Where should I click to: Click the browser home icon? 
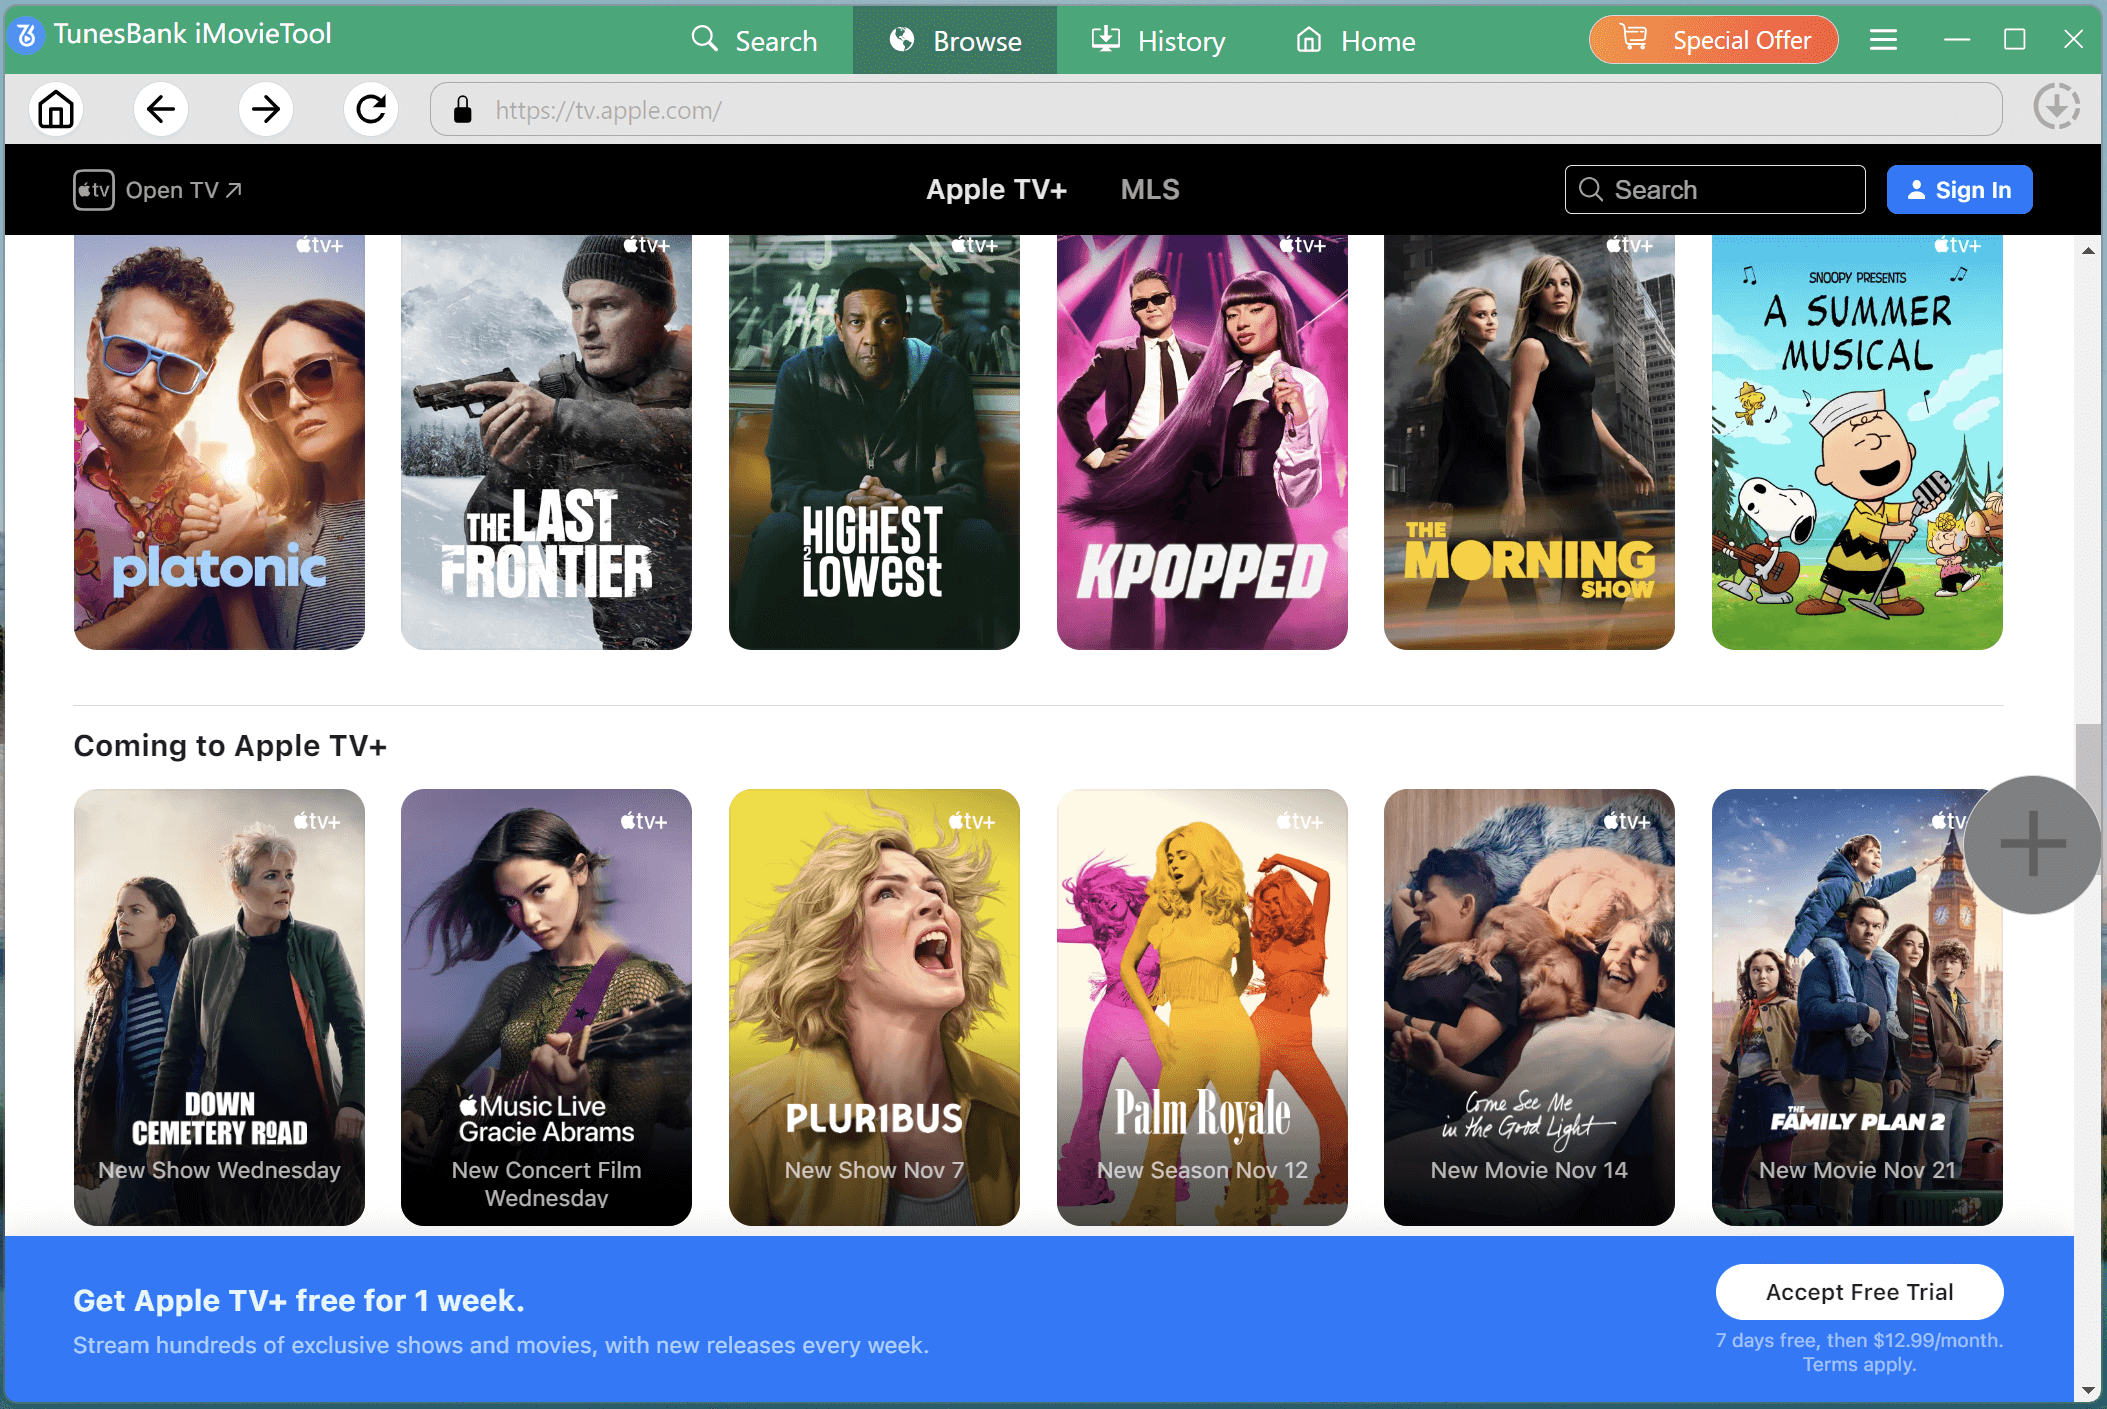[x=56, y=109]
